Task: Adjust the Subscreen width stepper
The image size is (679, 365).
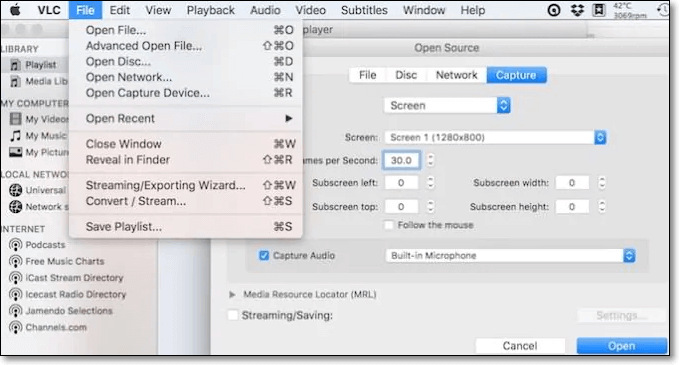Action: point(601,183)
